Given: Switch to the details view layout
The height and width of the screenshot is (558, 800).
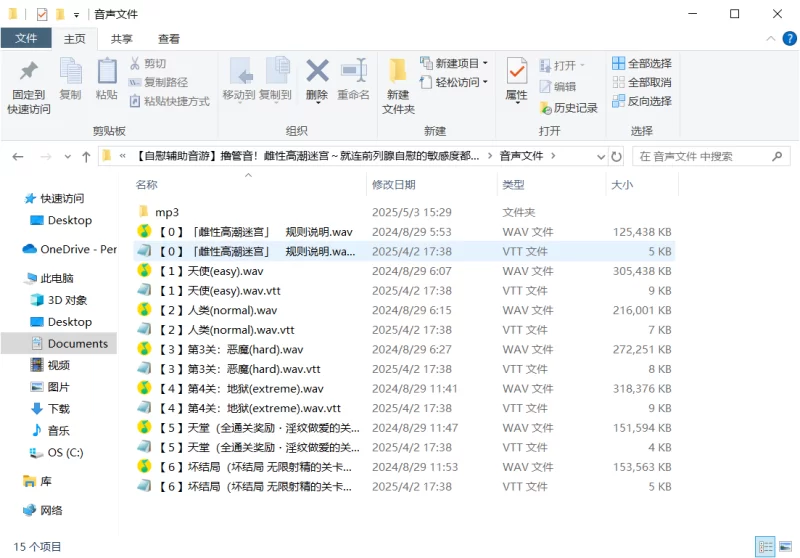Looking at the screenshot, I should (x=765, y=546).
